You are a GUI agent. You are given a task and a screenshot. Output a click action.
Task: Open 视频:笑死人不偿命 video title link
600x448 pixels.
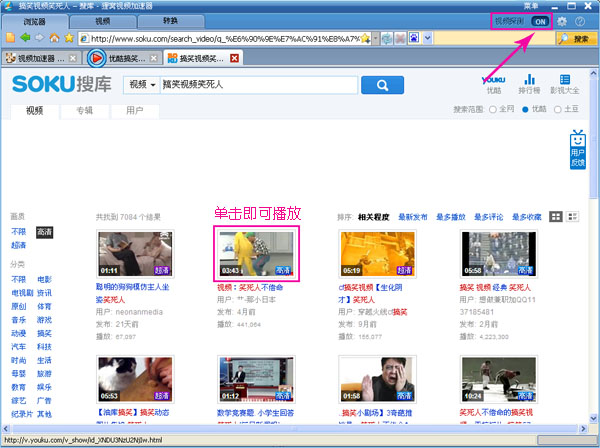(250, 288)
